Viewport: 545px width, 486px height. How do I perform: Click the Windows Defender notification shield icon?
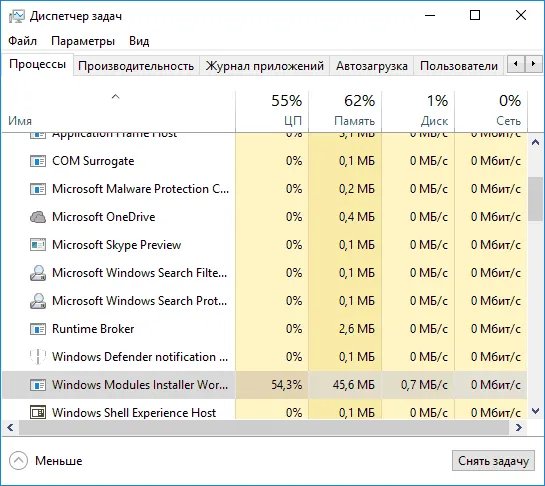(x=38, y=357)
